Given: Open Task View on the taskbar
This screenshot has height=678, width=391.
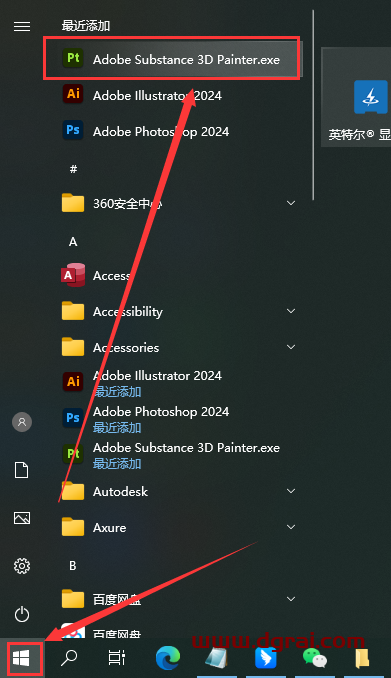Looking at the screenshot, I should [x=116, y=658].
